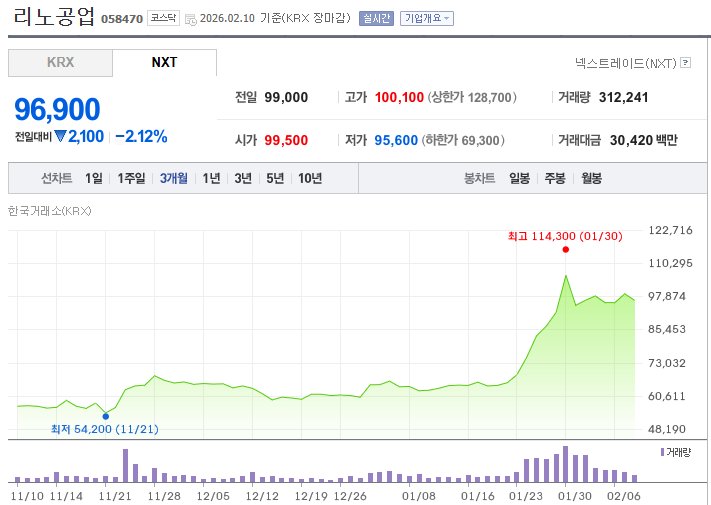Switch to the KRX tab

(60, 63)
